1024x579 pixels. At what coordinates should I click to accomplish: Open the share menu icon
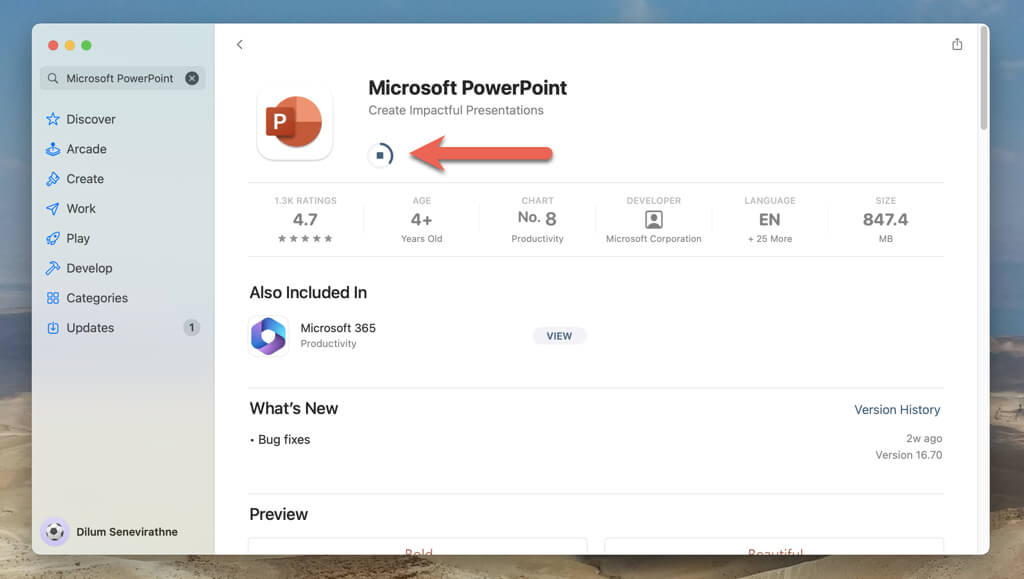coord(957,44)
